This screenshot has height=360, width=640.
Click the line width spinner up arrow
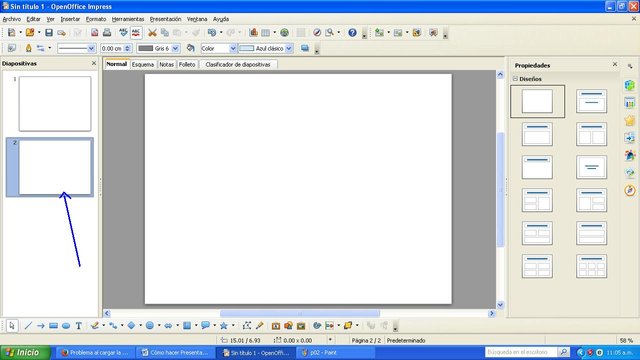click(x=128, y=46)
